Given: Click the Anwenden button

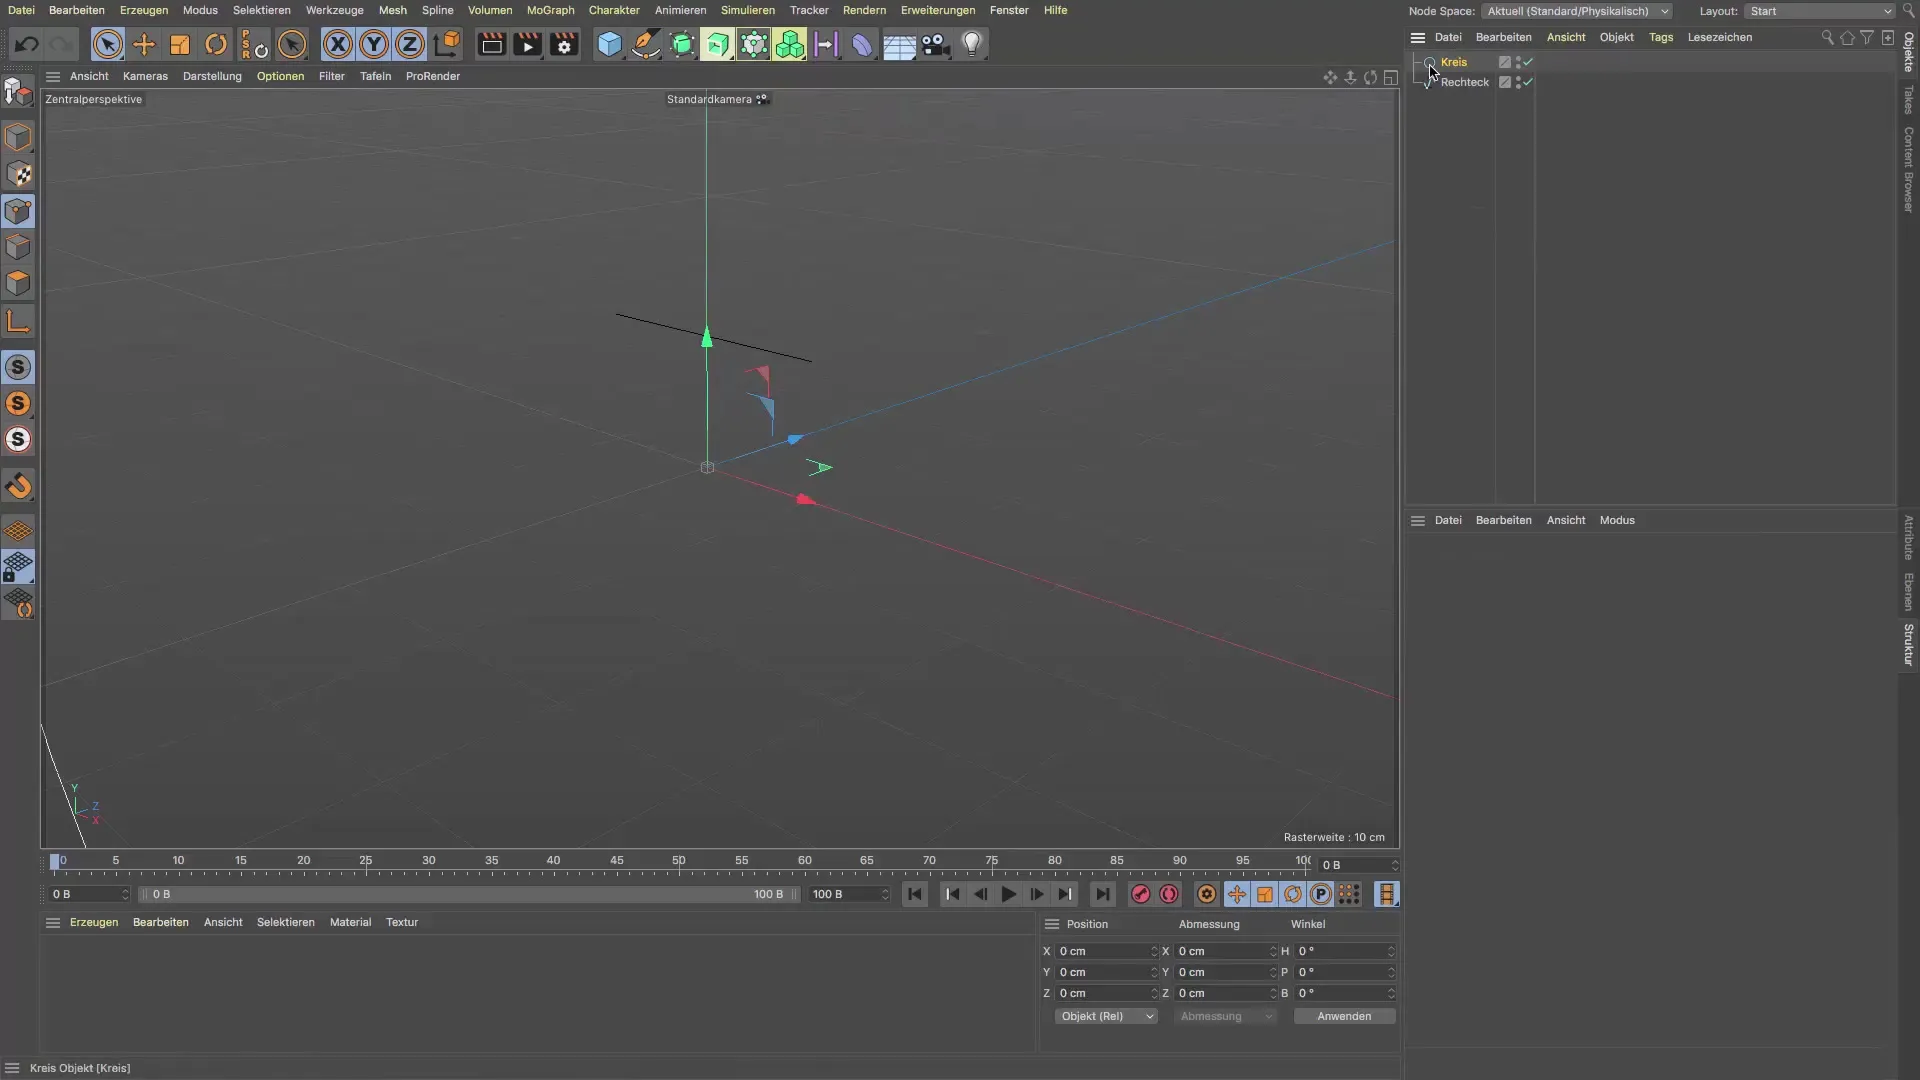Looking at the screenshot, I should [1344, 1016].
